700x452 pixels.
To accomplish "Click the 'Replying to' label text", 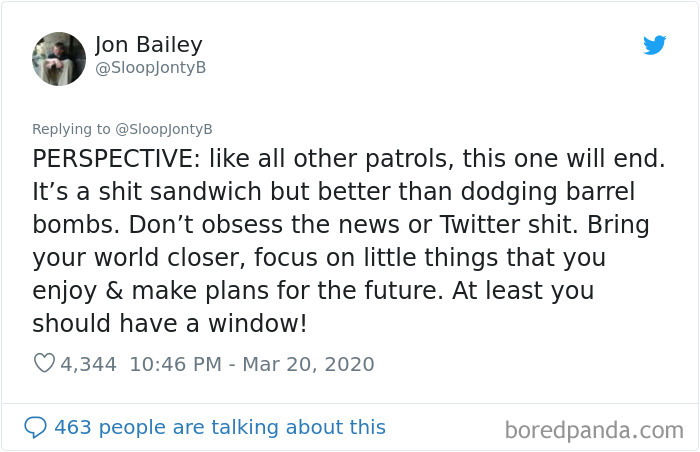I will pos(71,129).
